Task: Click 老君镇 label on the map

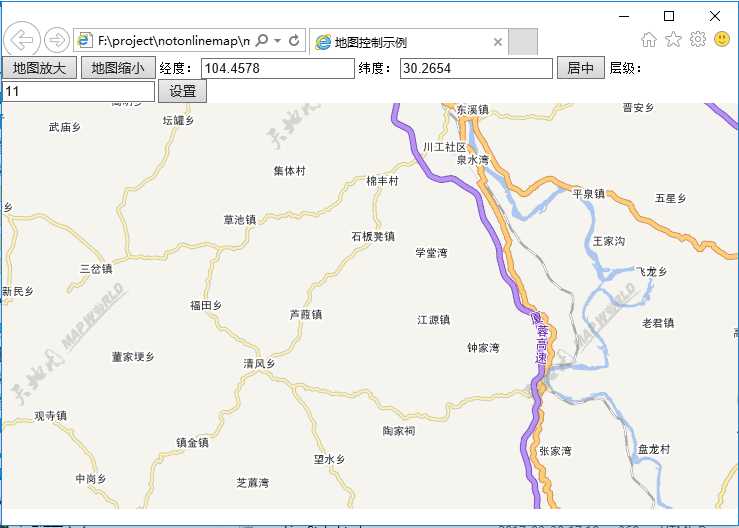Action: pyautogui.click(x=658, y=323)
